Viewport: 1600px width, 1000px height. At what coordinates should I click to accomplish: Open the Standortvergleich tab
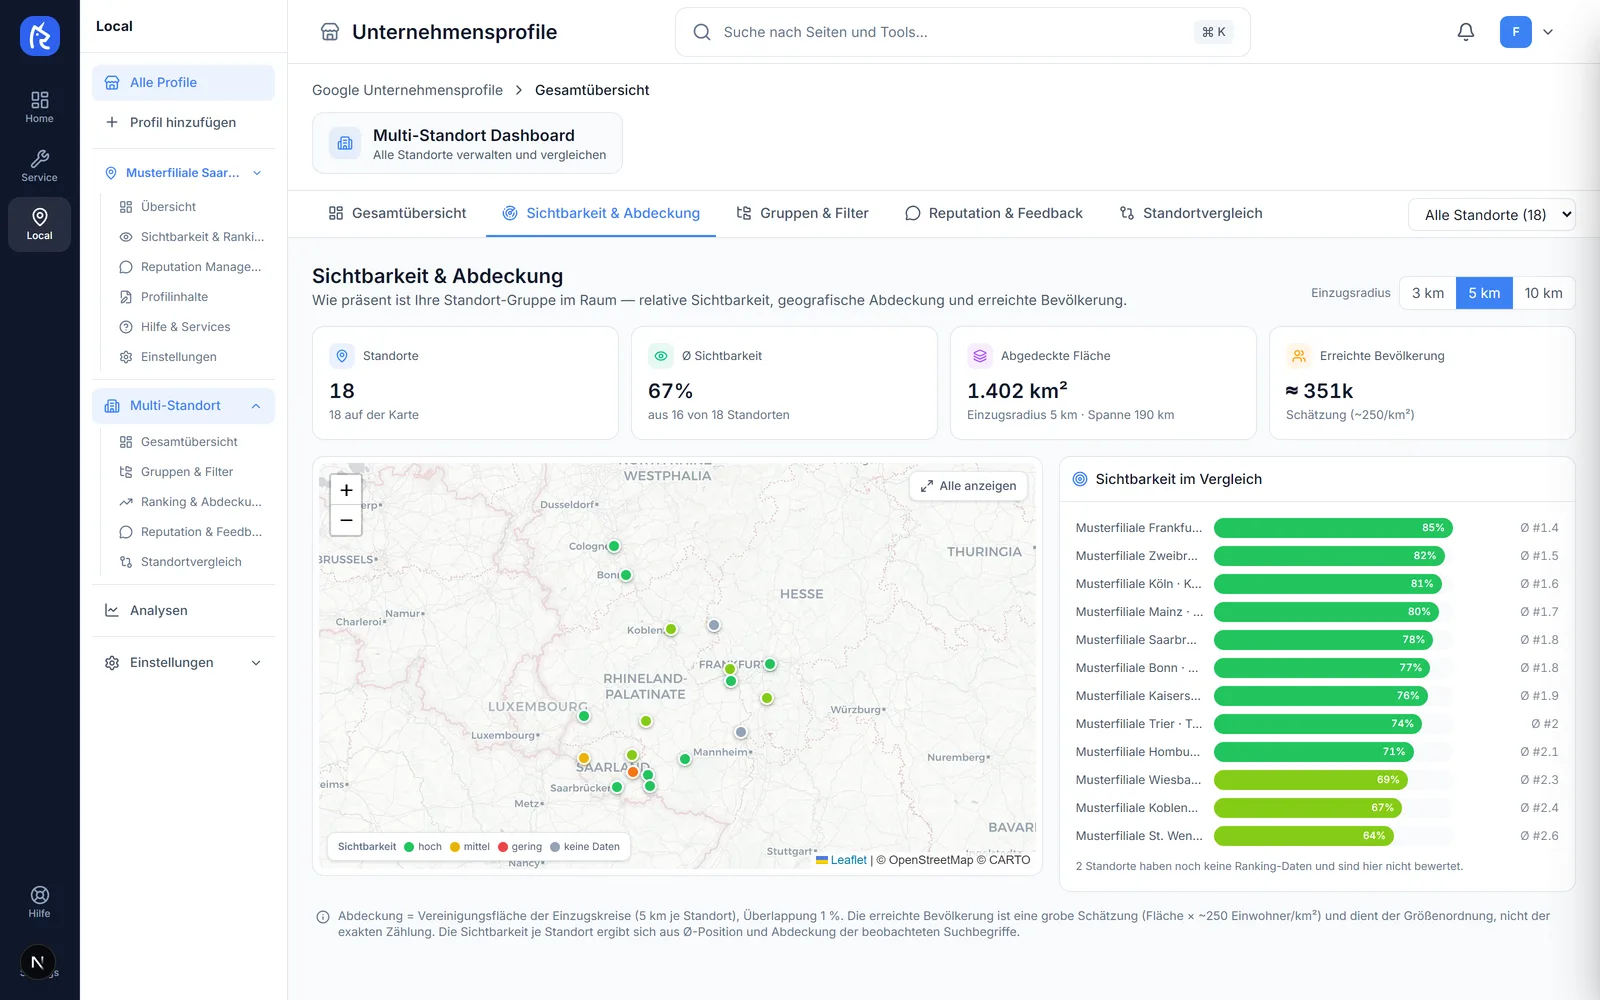1191,213
